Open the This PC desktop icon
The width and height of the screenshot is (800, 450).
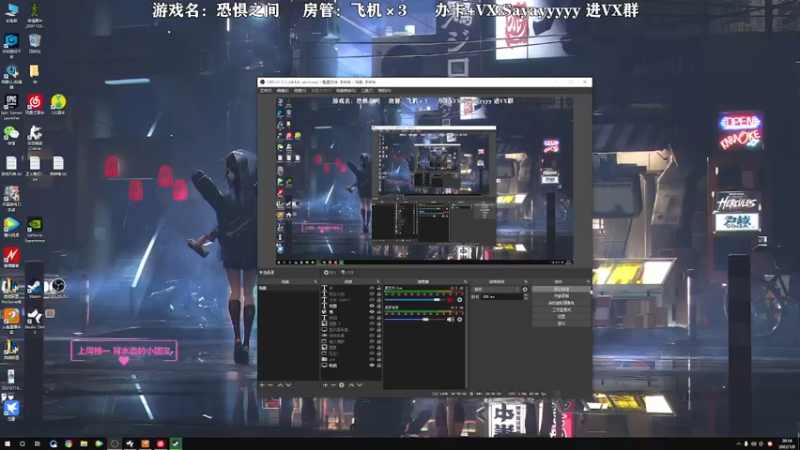[x=11, y=12]
